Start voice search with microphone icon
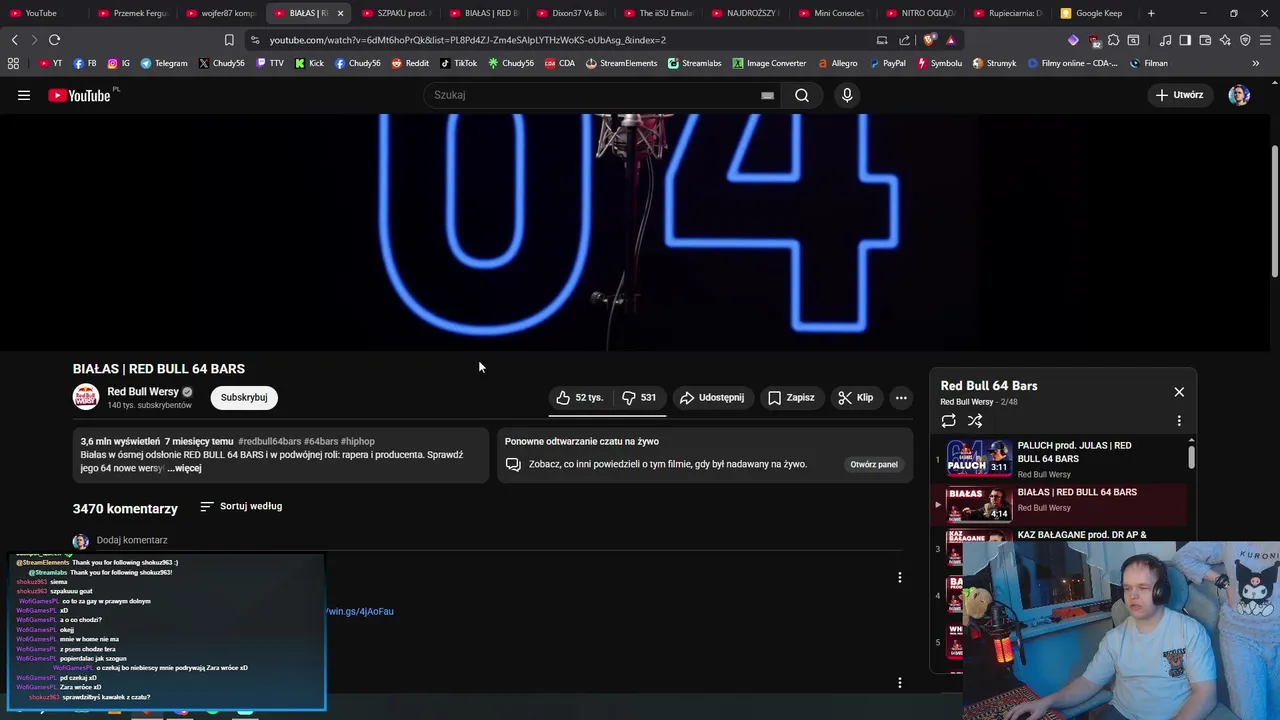The image size is (1280, 720). click(x=847, y=95)
